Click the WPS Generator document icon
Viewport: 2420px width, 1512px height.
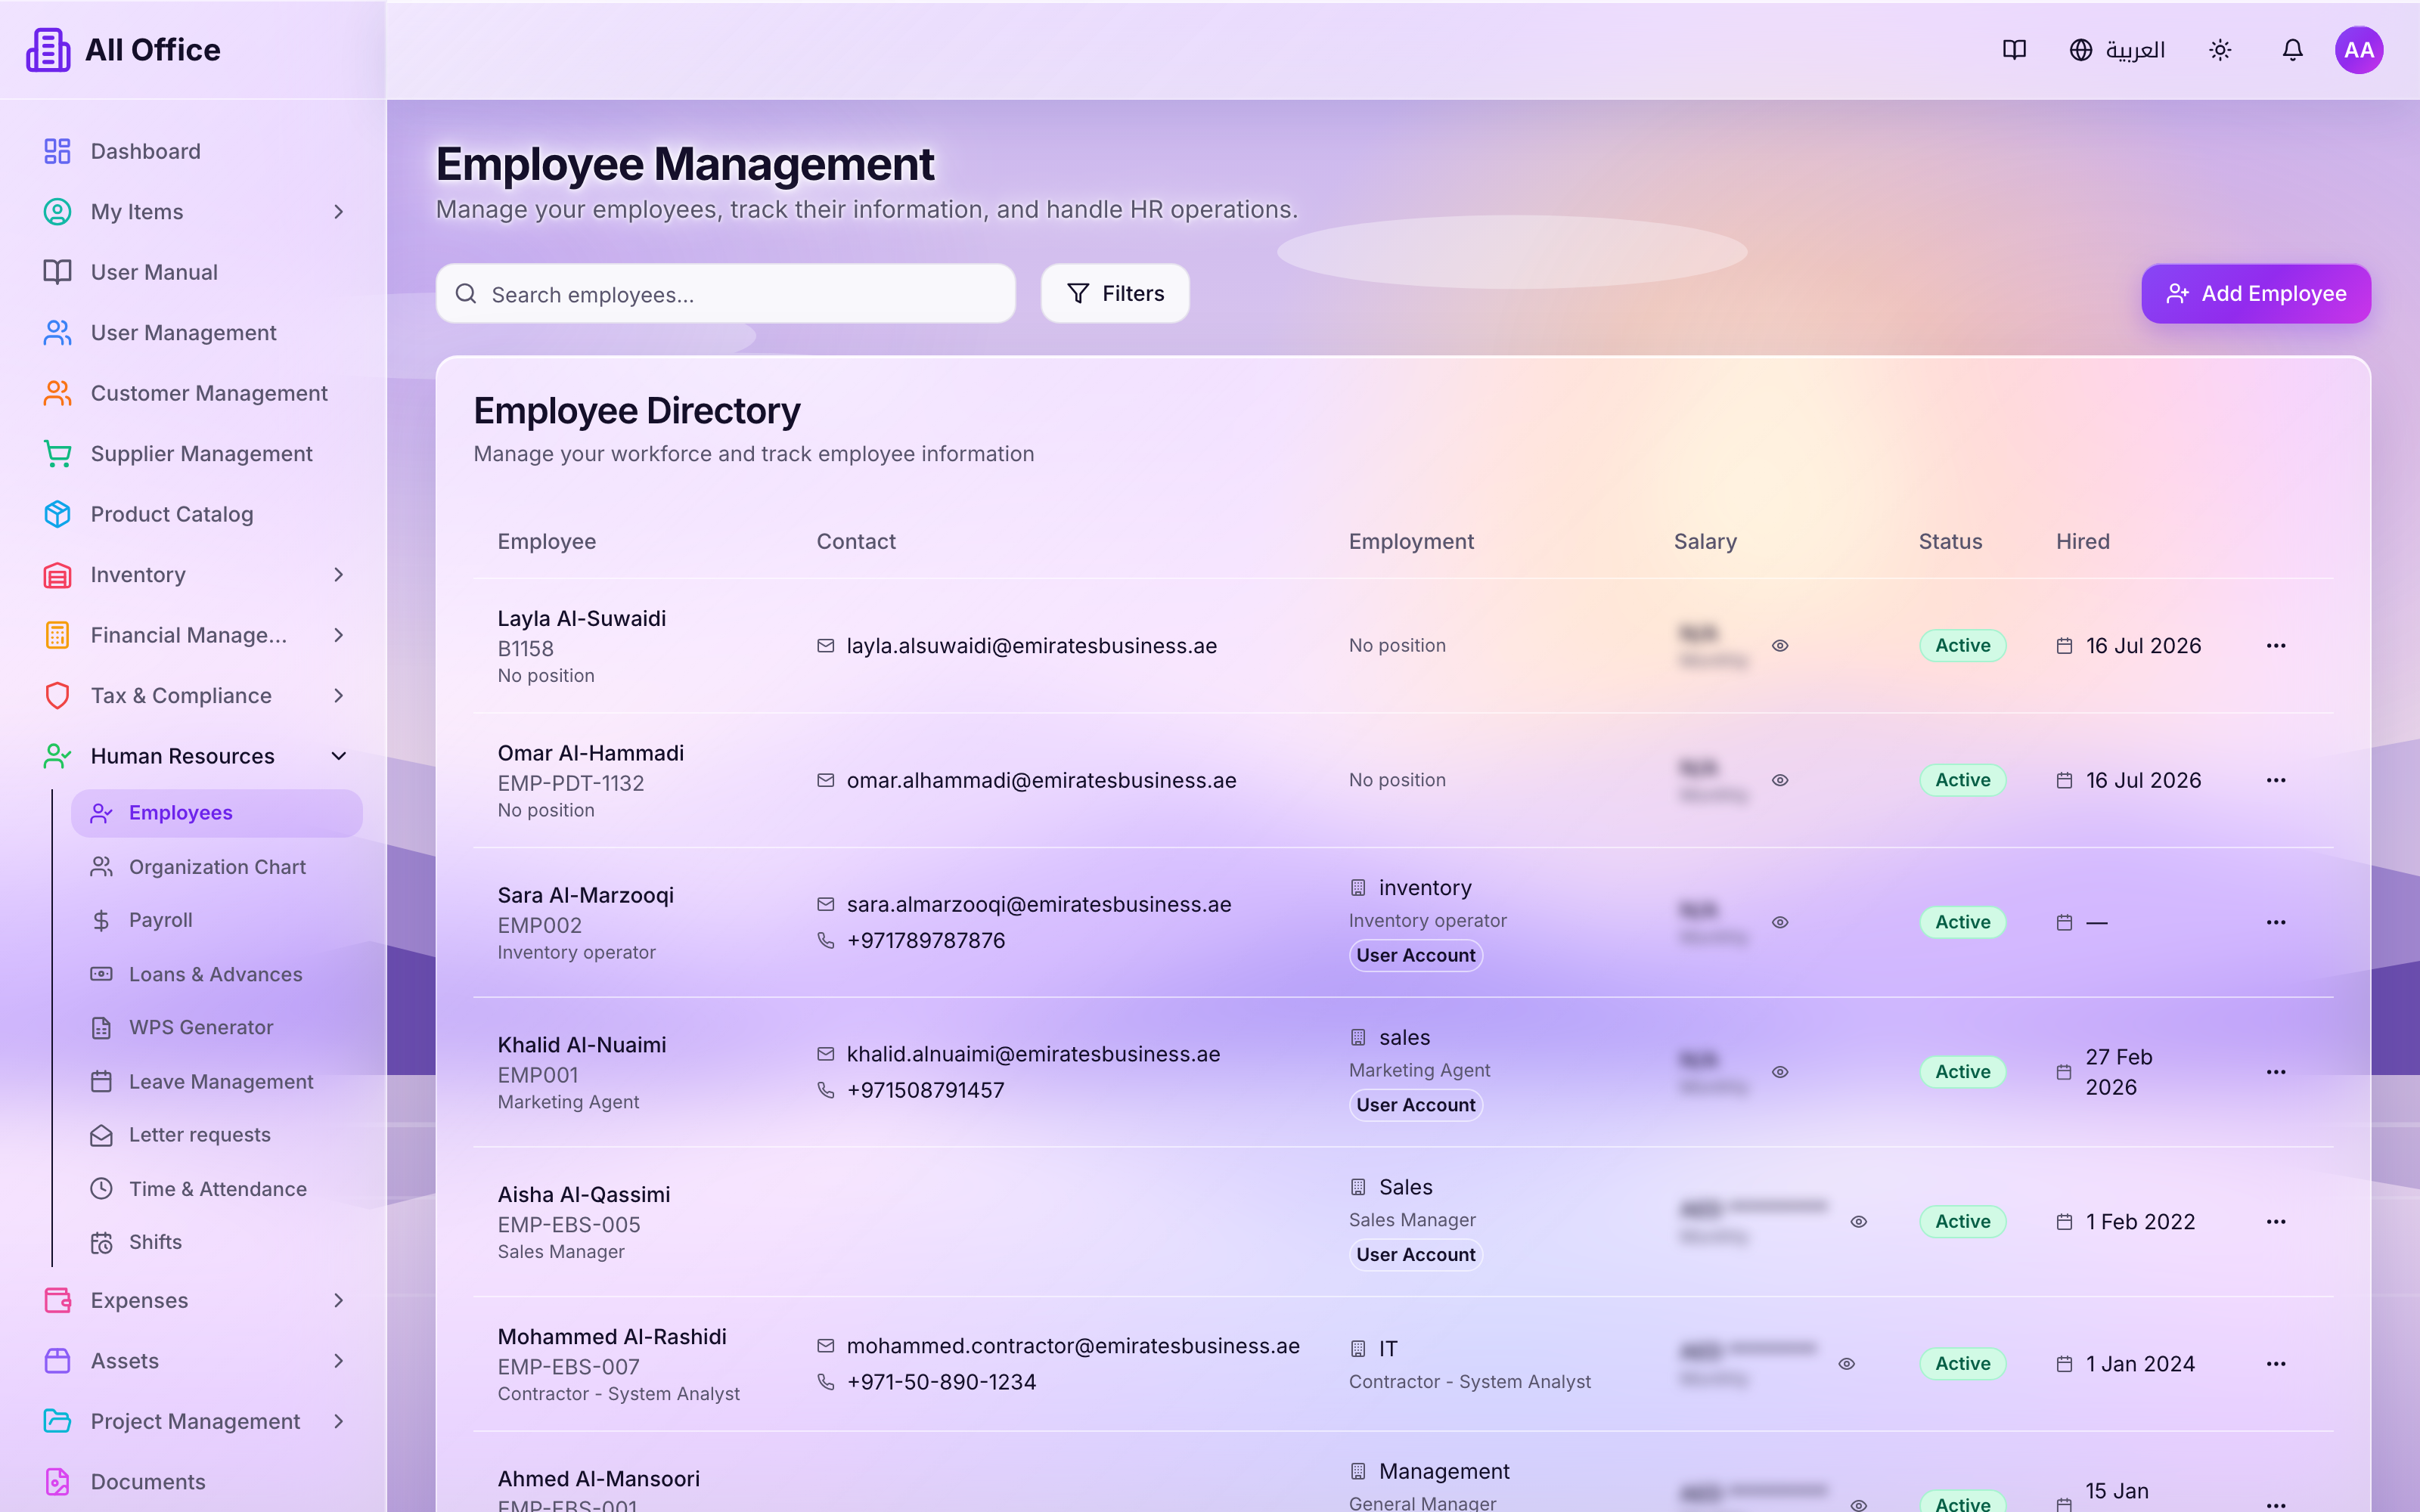click(101, 1028)
